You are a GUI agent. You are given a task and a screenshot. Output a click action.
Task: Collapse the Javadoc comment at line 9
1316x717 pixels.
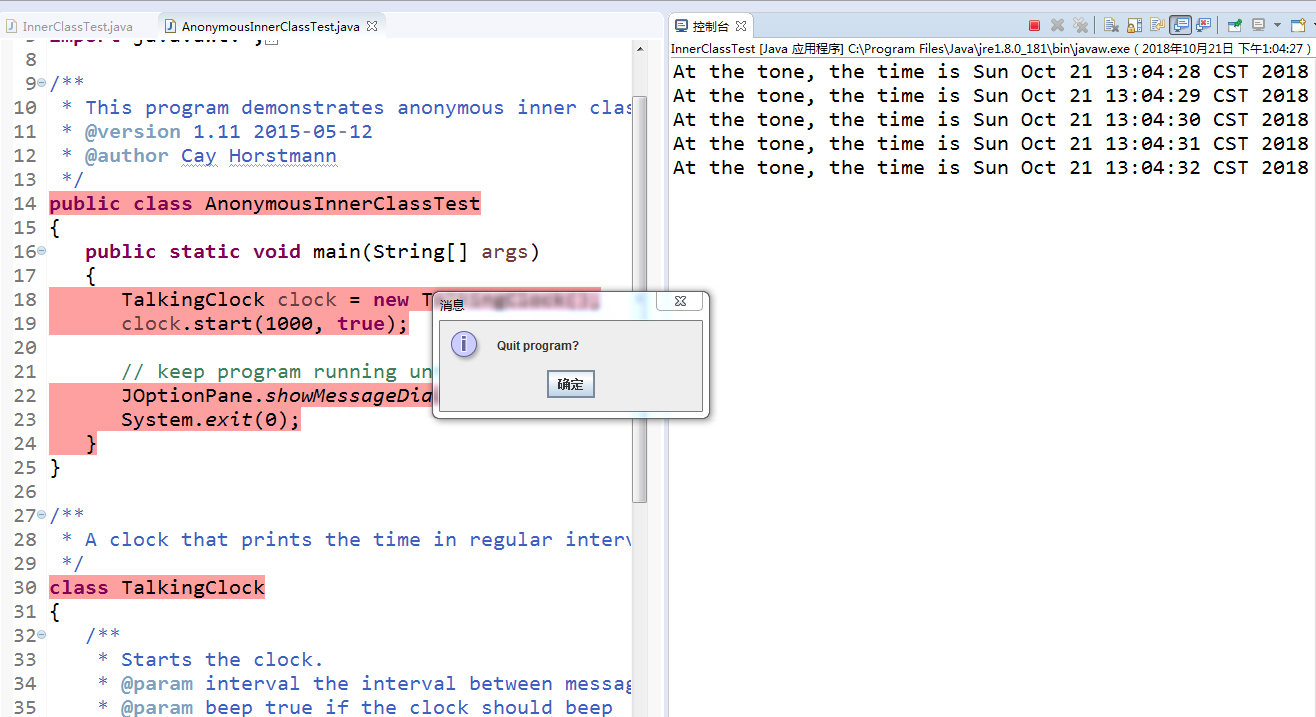(x=41, y=84)
